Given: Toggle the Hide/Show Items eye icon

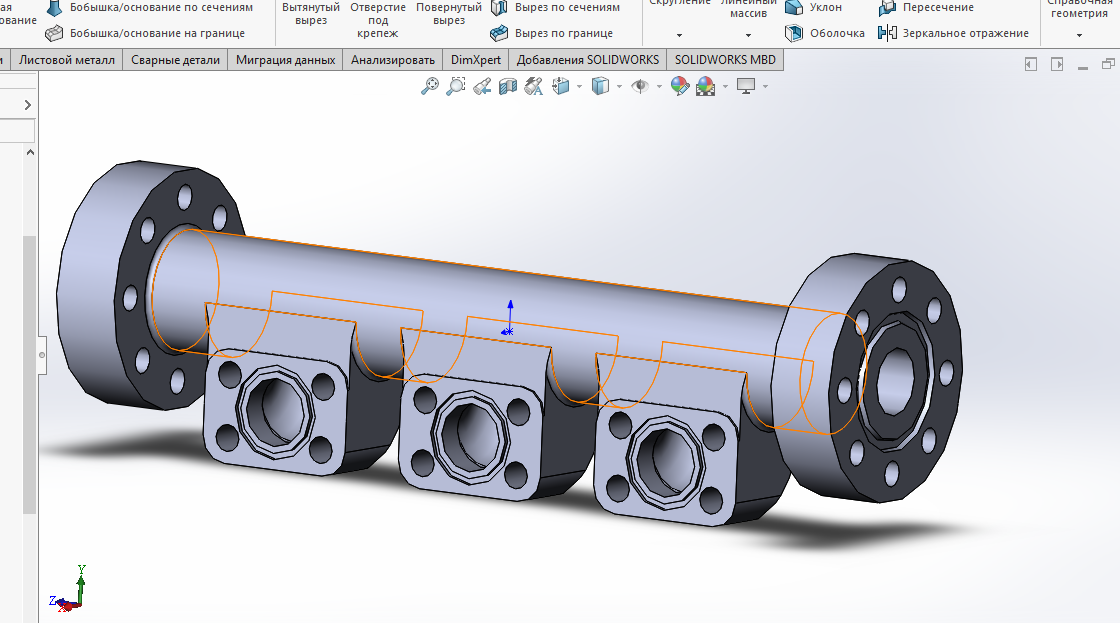Looking at the screenshot, I should point(639,87).
